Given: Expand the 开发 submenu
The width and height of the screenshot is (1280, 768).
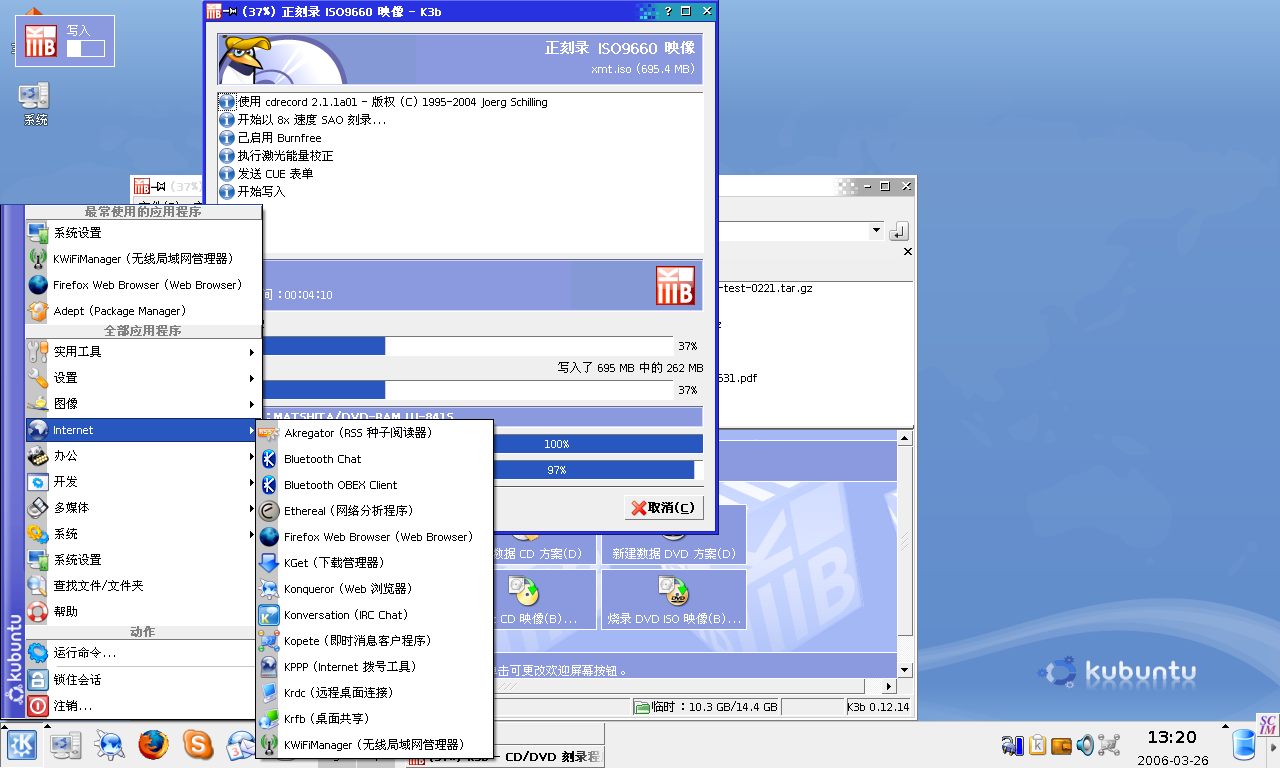Looking at the screenshot, I should (143, 482).
